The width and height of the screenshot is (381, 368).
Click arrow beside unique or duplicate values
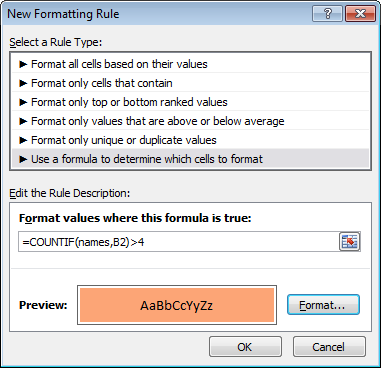[23, 140]
